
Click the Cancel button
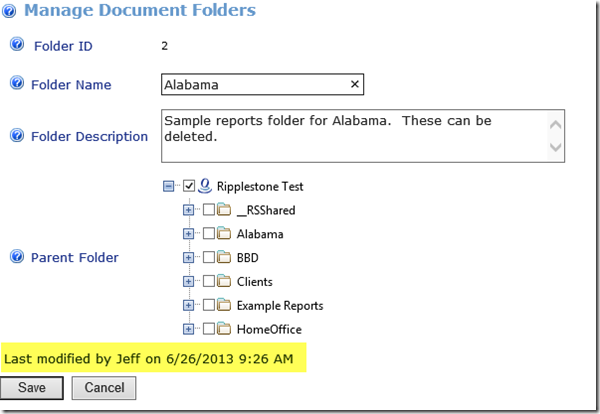point(103,387)
